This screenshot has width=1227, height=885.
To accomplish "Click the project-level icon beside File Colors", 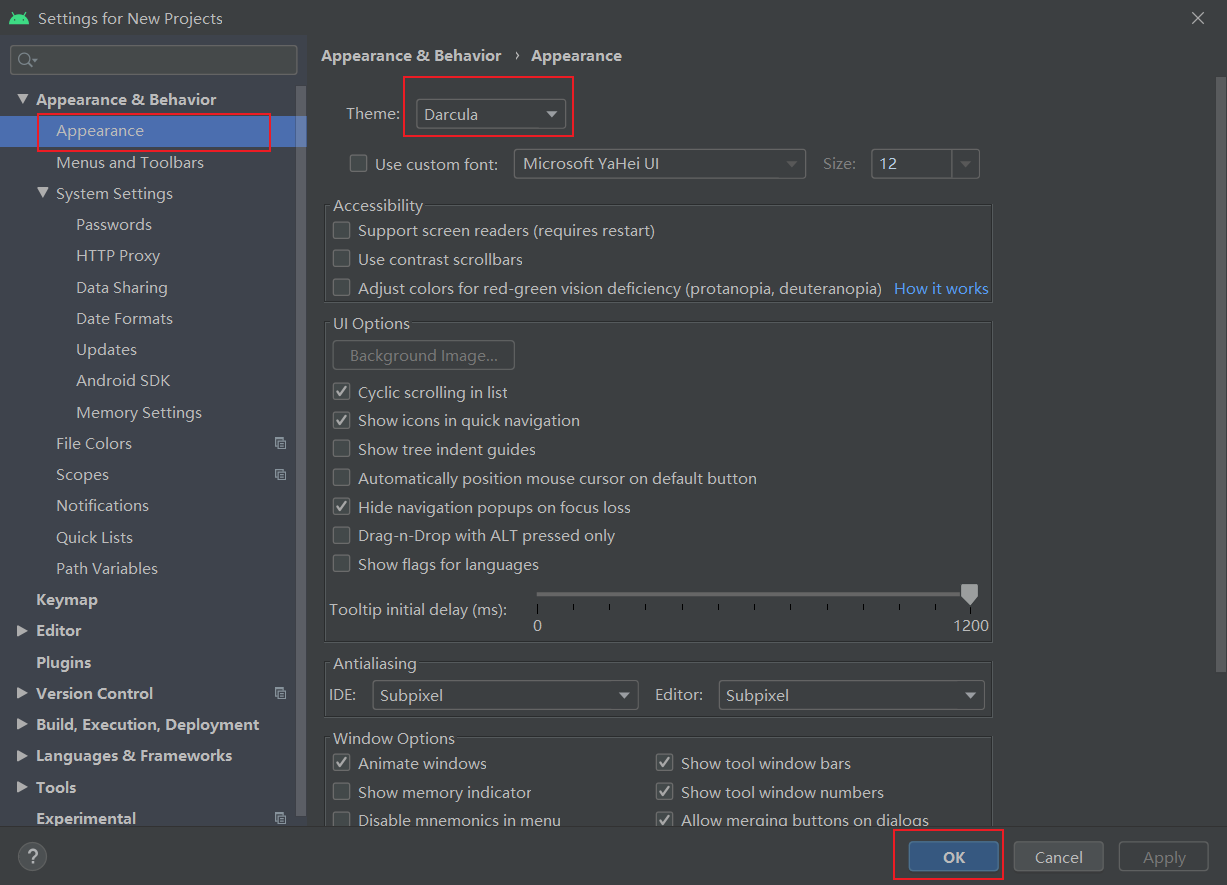I will point(280,443).
